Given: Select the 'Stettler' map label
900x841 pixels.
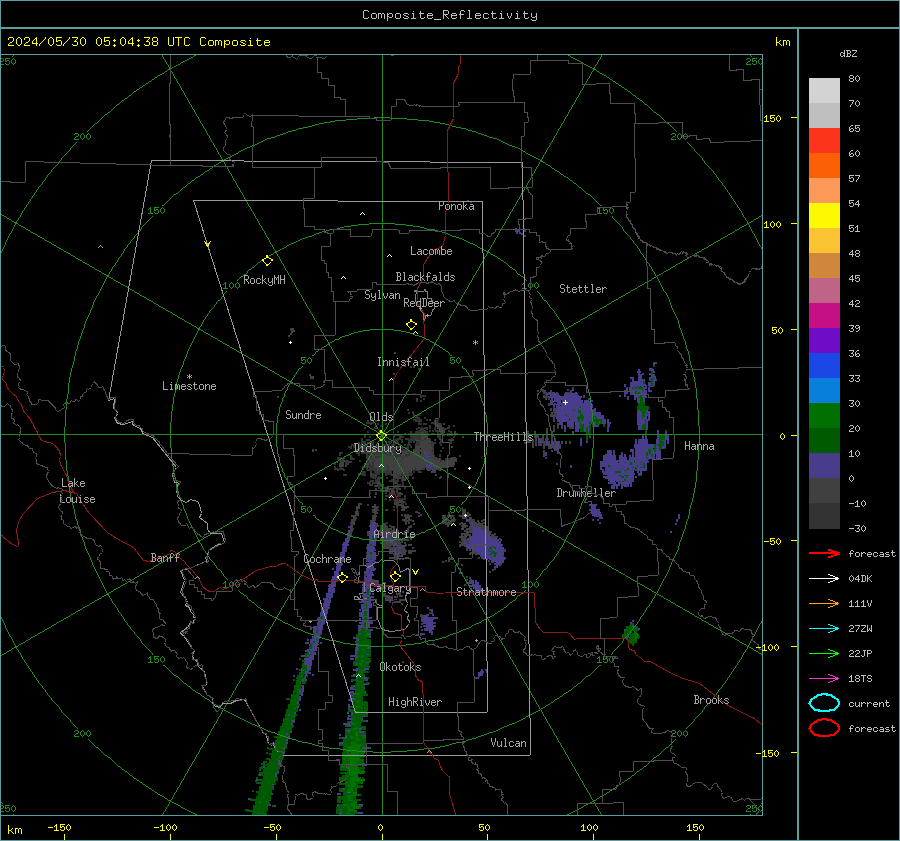Looking at the screenshot, I should [x=583, y=289].
